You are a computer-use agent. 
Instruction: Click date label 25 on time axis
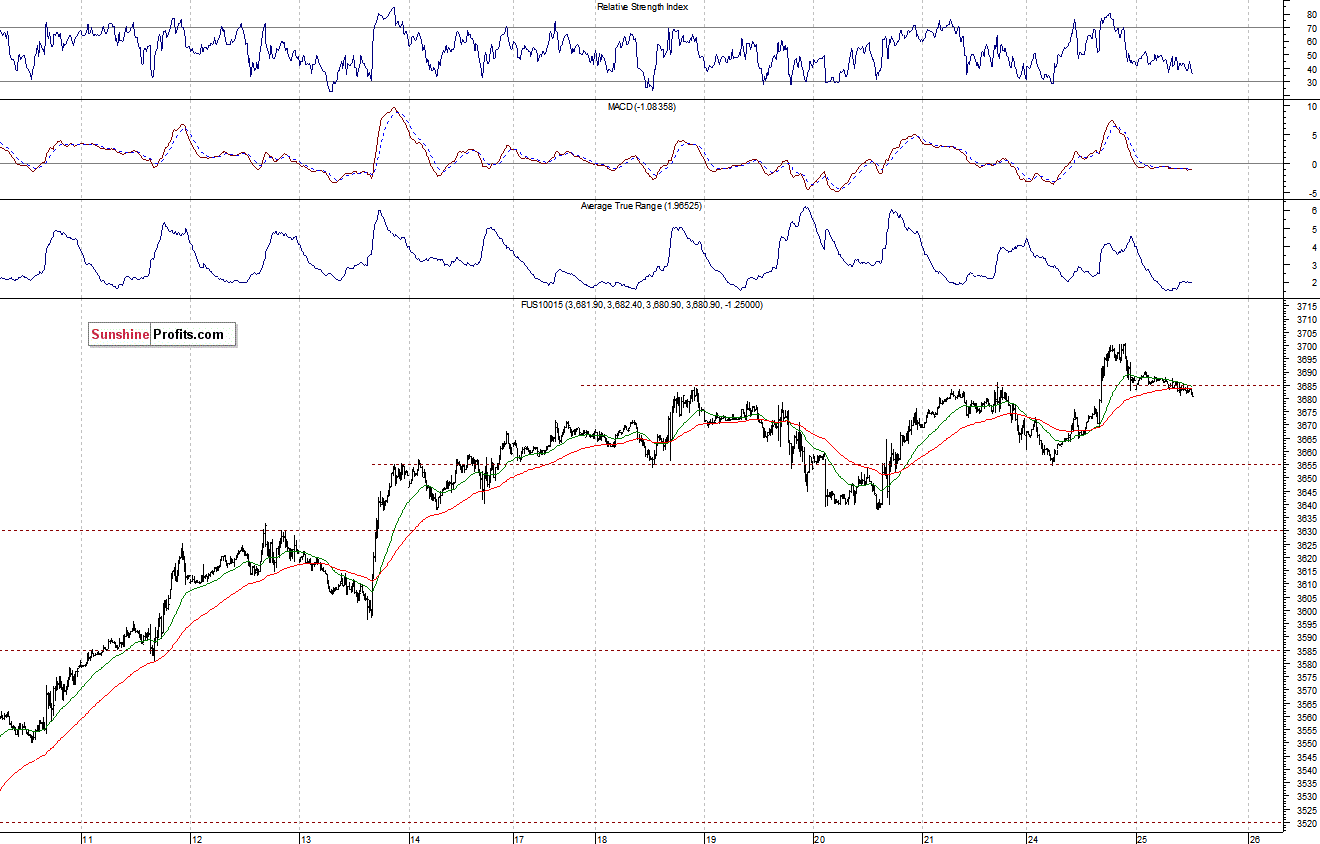pos(1142,839)
